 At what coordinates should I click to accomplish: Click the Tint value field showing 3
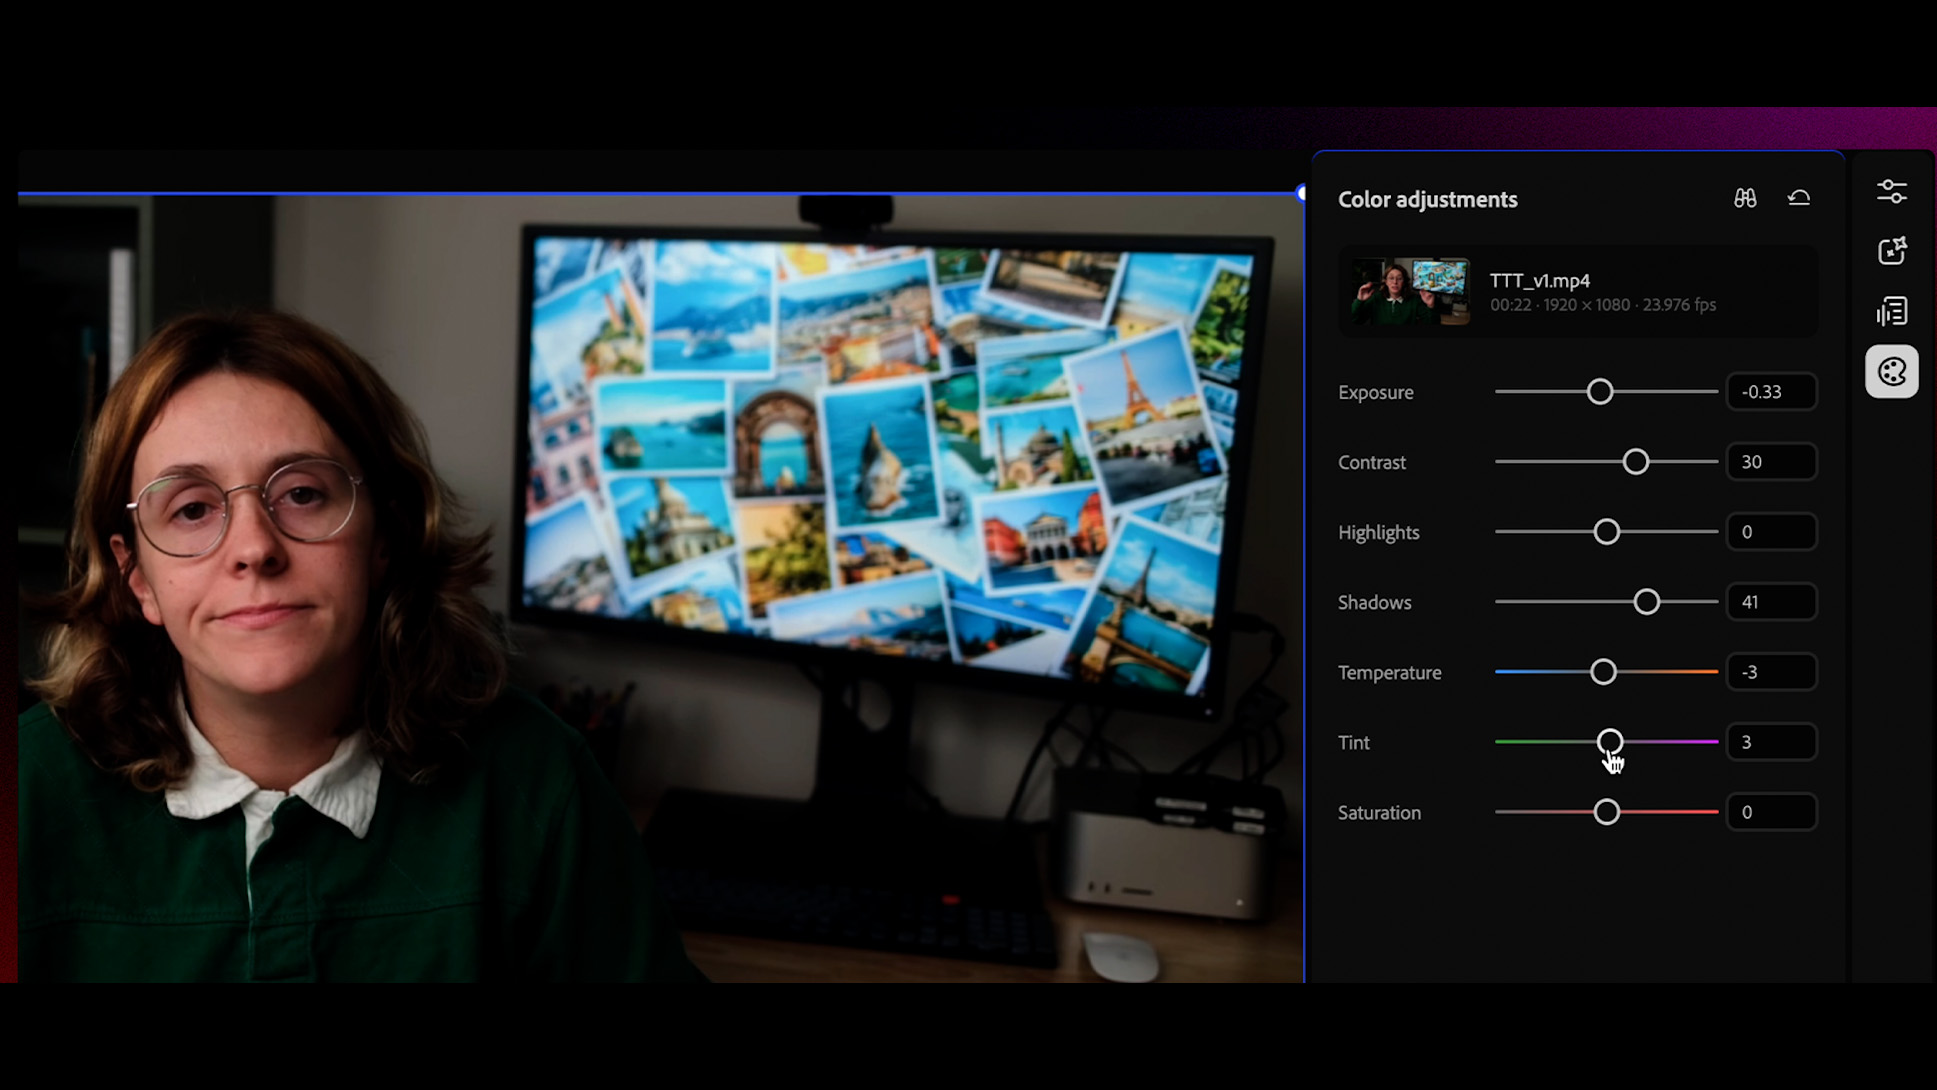pos(1770,741)
